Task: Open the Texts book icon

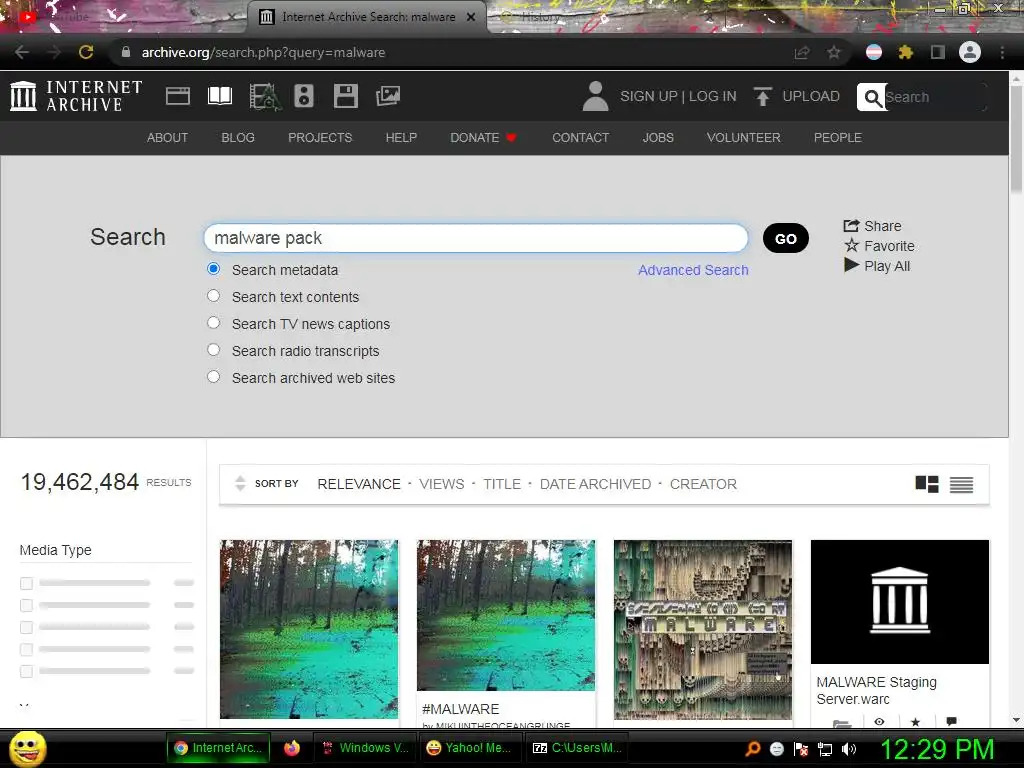Action: point(219,96)
